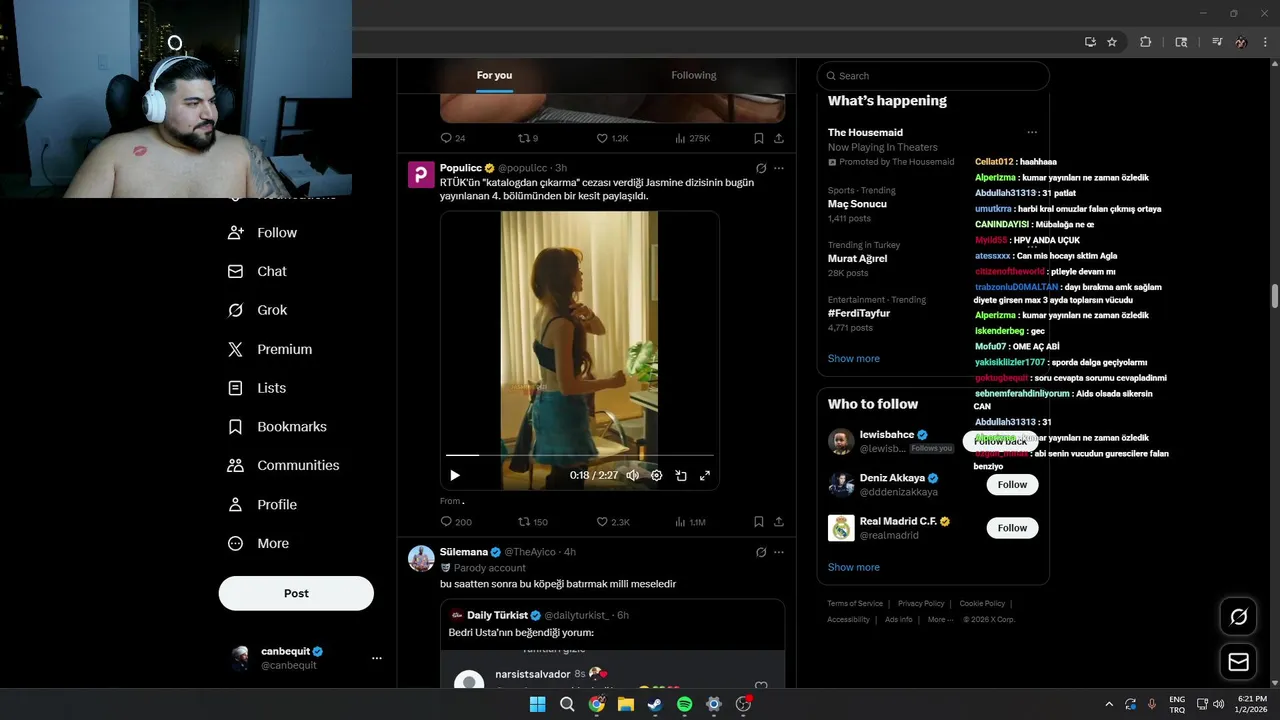This screenshot has height=720, width=1280.
Task: Go to Profile in sidebar
Action: click(x=262, y=505)
